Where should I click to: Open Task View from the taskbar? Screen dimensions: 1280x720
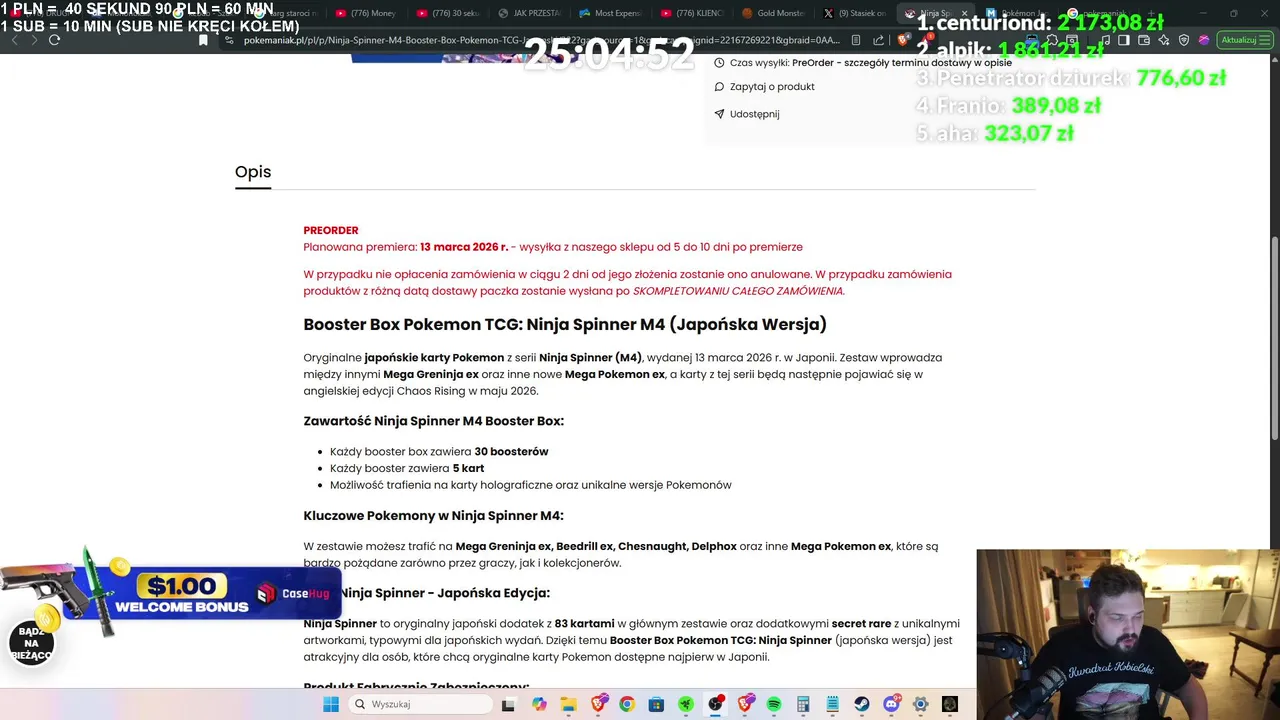click(508, 705)
